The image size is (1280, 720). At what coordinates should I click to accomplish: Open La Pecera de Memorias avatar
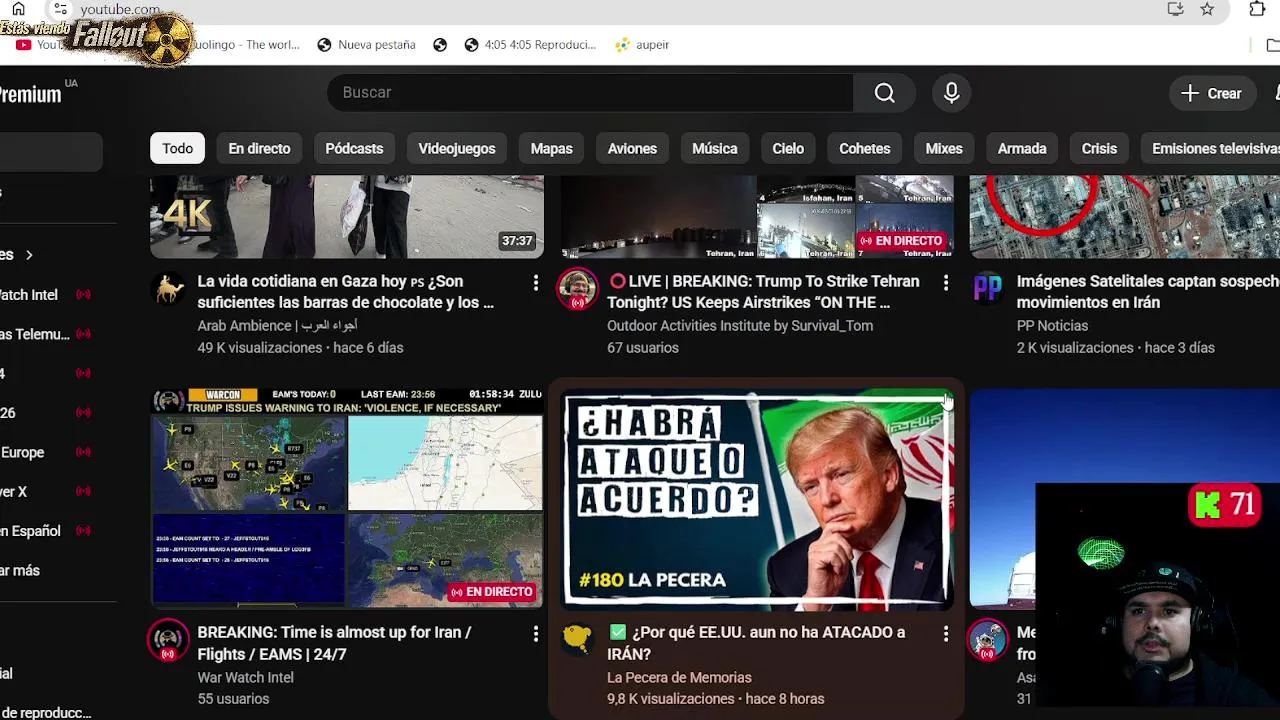click(x=577, y=640)
